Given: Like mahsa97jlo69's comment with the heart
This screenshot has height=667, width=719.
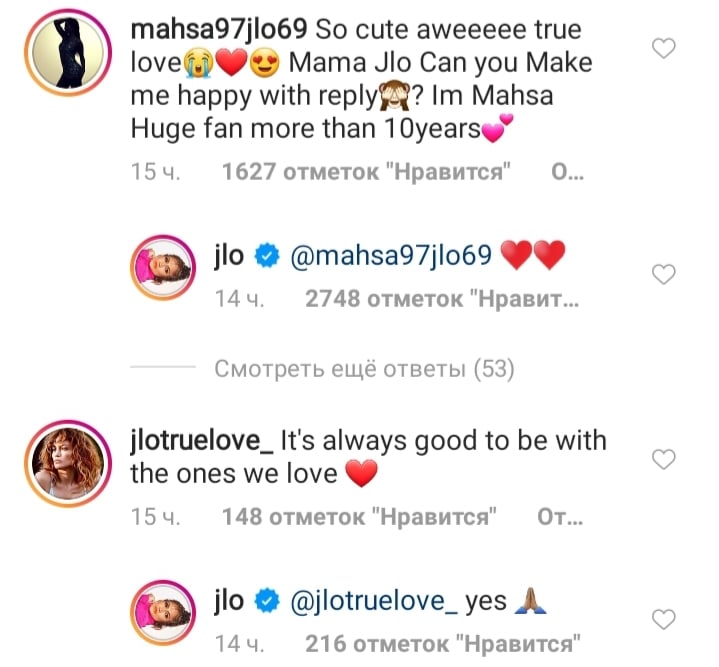Looking at the screenshot, I should [663, 47].
